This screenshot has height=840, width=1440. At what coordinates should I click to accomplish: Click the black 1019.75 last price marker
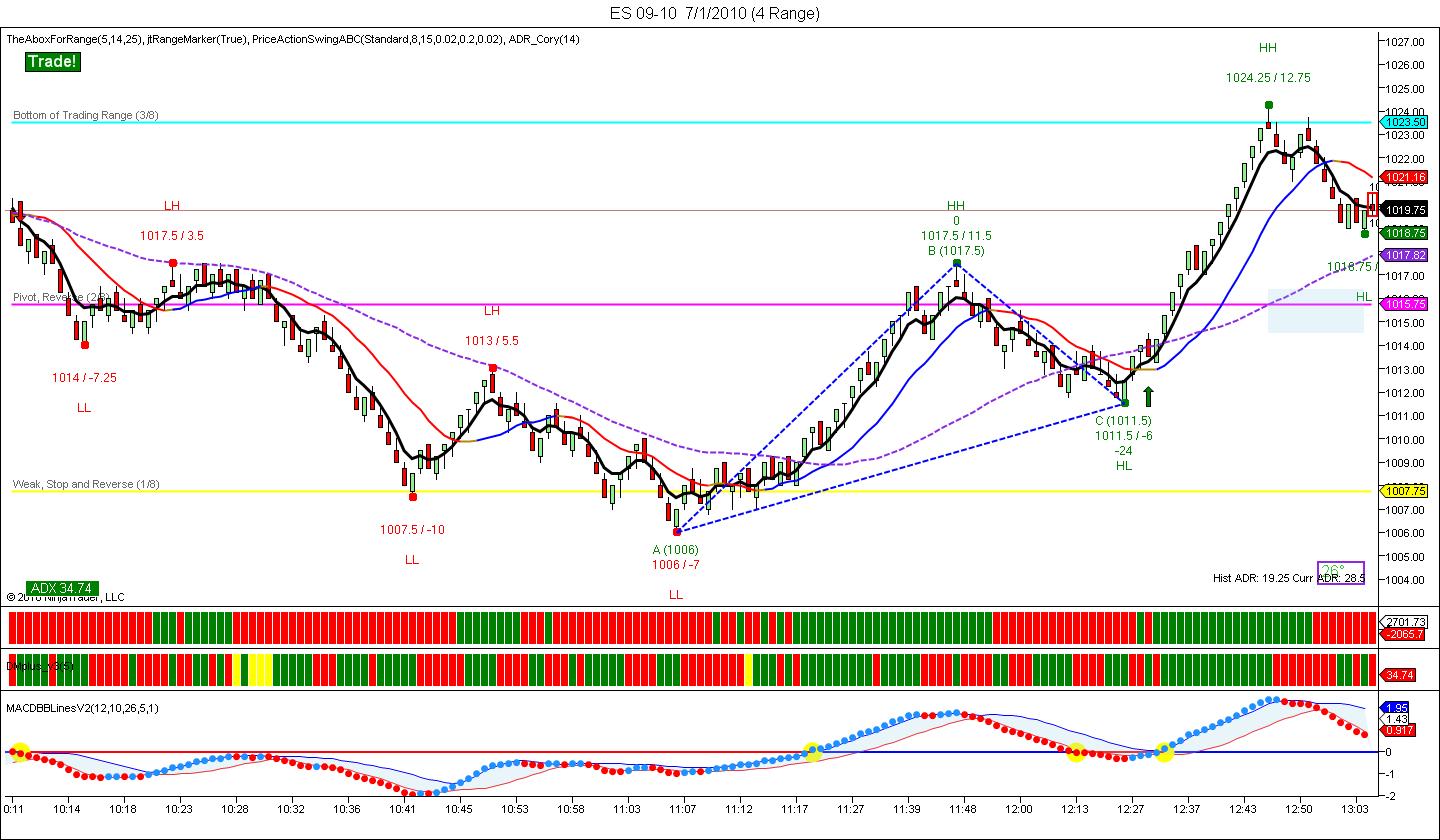tap(1405, 210)
